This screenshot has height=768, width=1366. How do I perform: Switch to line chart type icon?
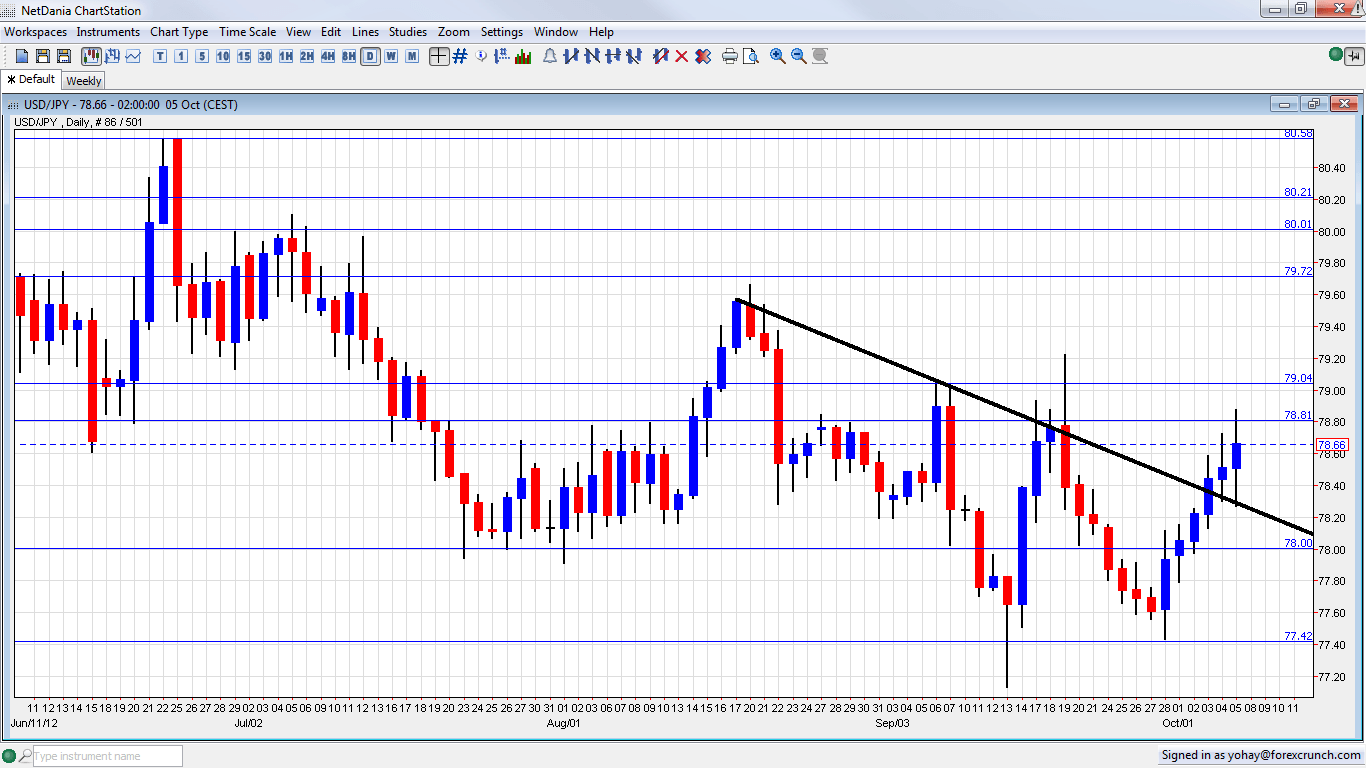[133, 56]
